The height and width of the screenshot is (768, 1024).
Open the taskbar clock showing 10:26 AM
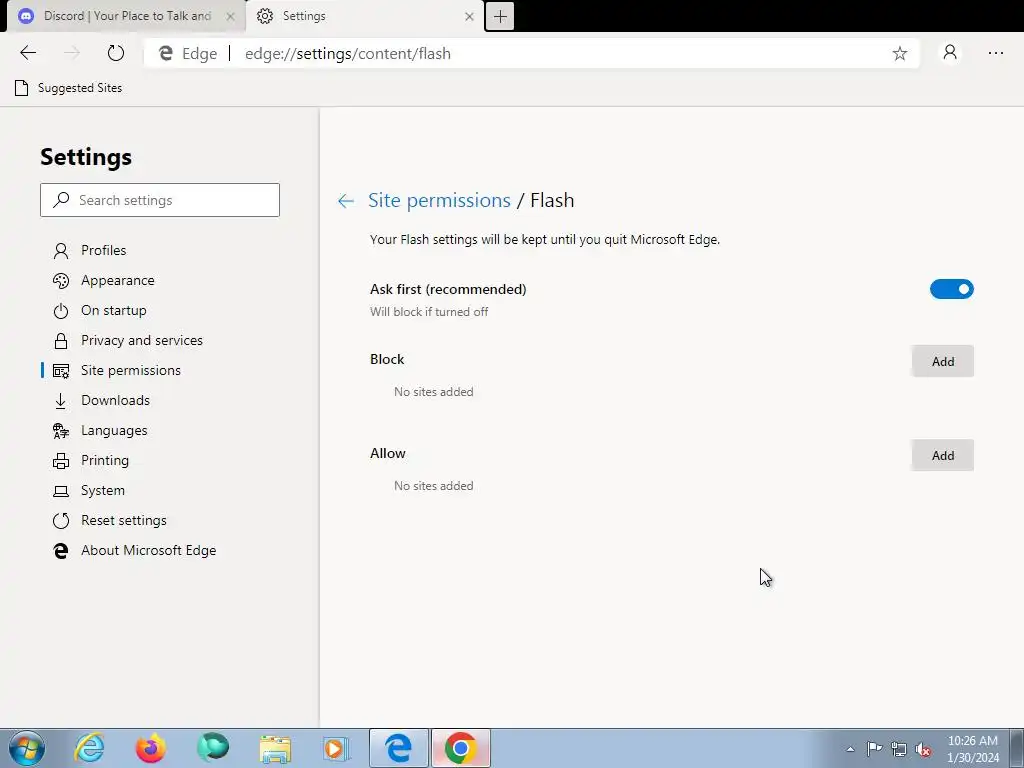pyautogui.click(x=972, y=749)
